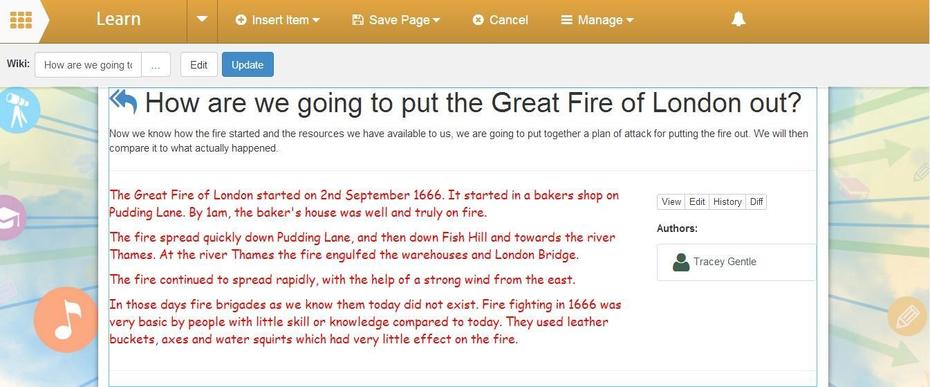The height and width of the screenshot is (387, 930).
Task: Open the Insert Item dropdown
Action: [278, 20]
